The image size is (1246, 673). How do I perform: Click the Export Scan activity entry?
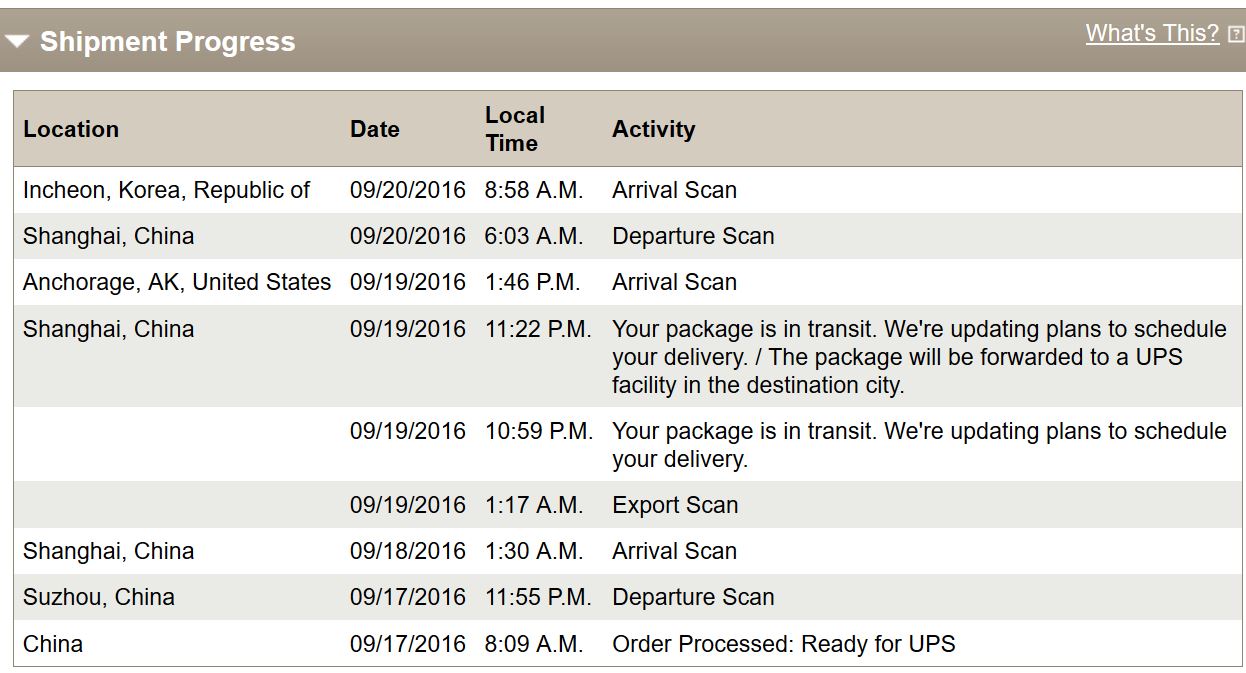(x=675, y=505)
